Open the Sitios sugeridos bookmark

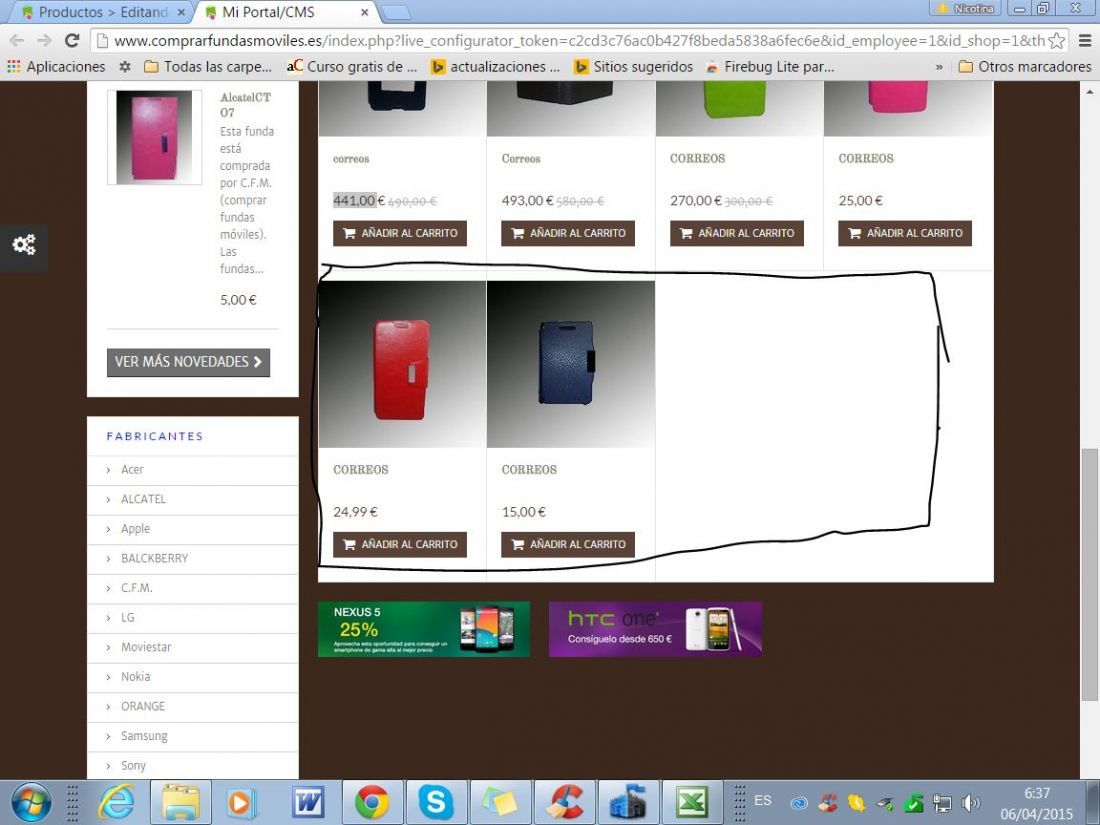tap(633, 67)
